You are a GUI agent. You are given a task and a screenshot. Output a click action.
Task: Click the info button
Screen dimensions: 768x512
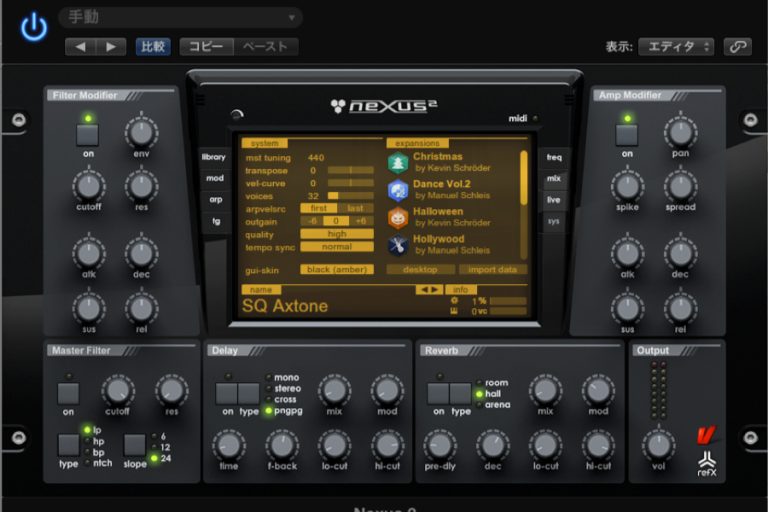(460, 290)
